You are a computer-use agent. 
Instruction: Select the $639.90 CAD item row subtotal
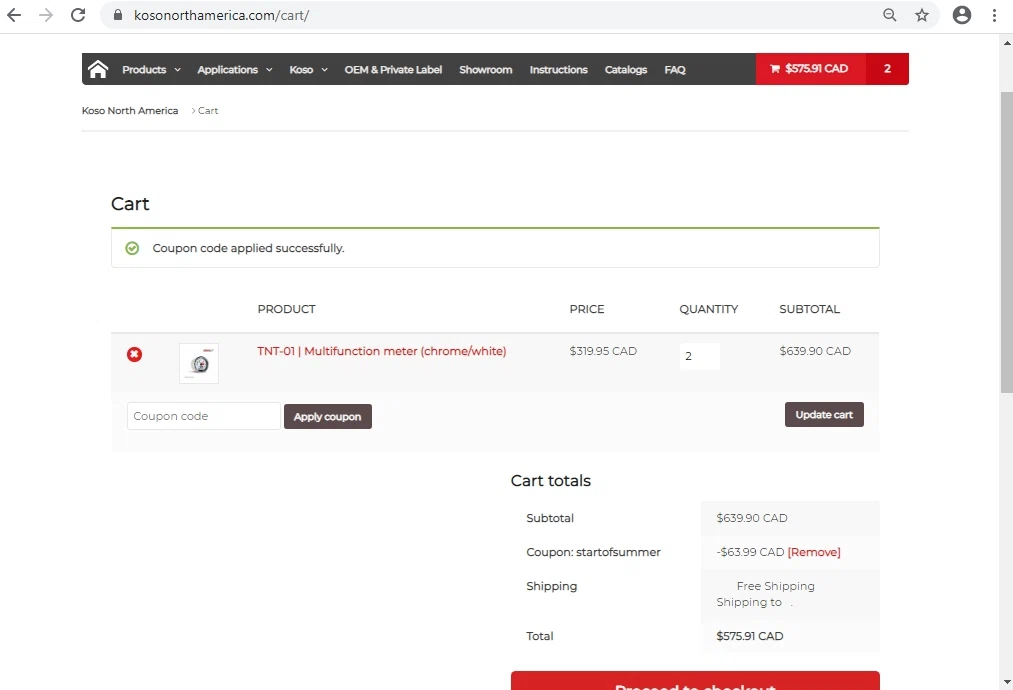pos(815,351)
